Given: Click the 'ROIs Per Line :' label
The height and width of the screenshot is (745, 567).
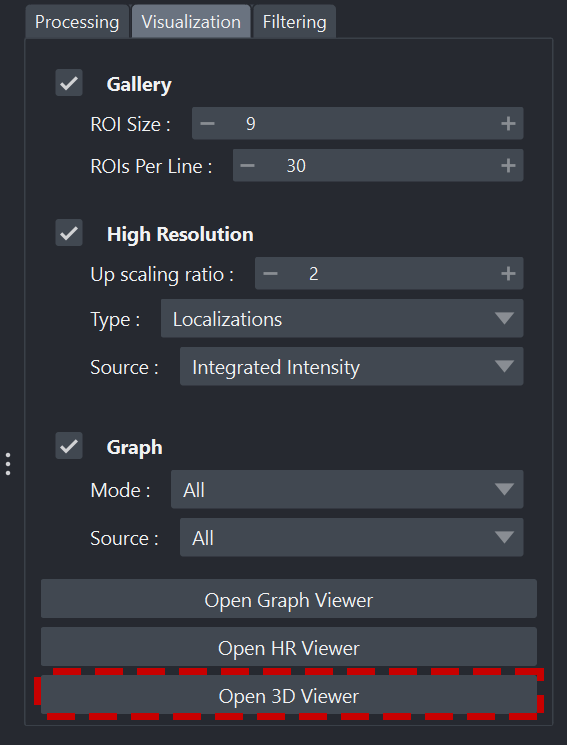Looking at the screenshot, I should coord(151,166).
